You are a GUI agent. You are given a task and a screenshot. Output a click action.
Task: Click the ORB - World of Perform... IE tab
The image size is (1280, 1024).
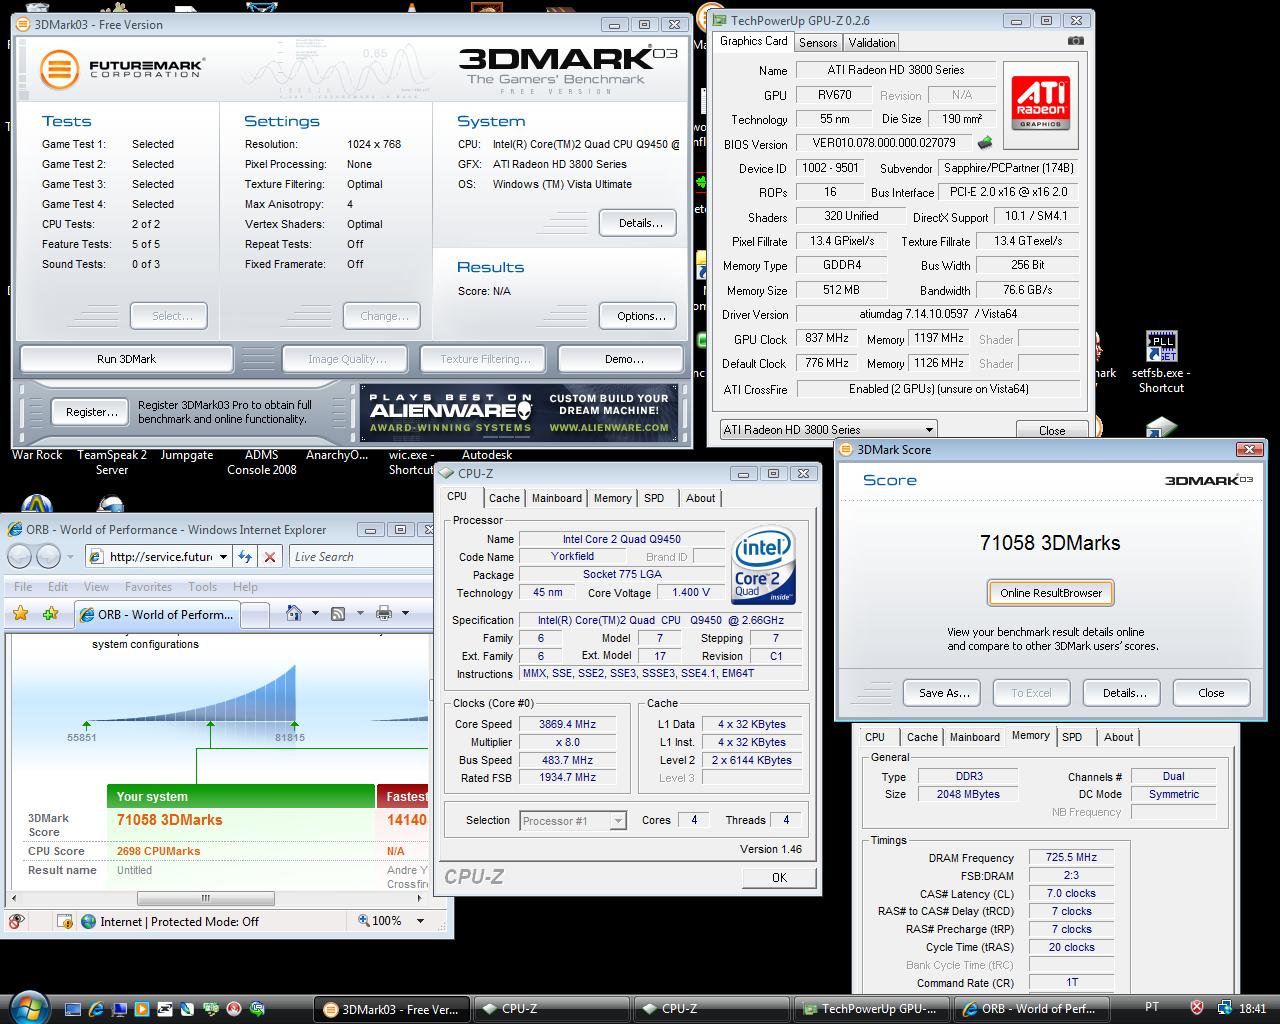pos(156,614)
